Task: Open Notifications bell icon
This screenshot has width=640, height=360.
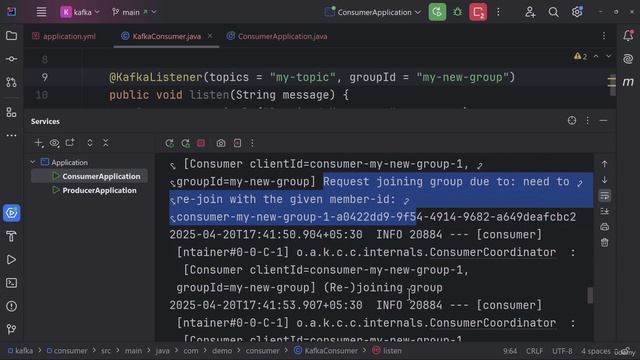Action: tap(628, 36)
